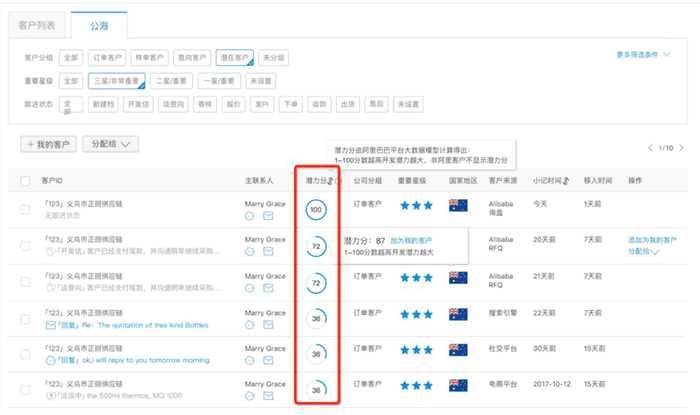Click the Australia flag in the 今天 row
Image resolution: width=700 pixels, height=415 pixels.
pyautogui.click(x=458, y=205)
